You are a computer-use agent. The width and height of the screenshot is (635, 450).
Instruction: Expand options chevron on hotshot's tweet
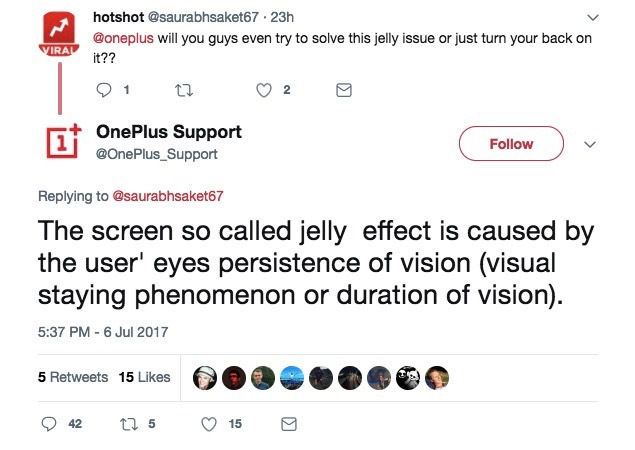pos(592,17)
